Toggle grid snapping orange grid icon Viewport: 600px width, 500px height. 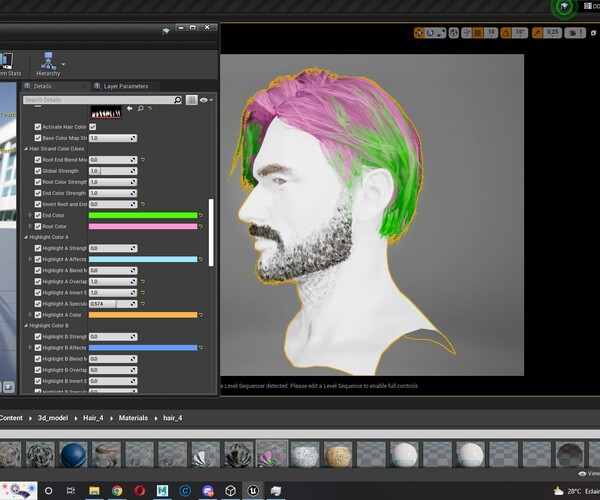[478, 33]
